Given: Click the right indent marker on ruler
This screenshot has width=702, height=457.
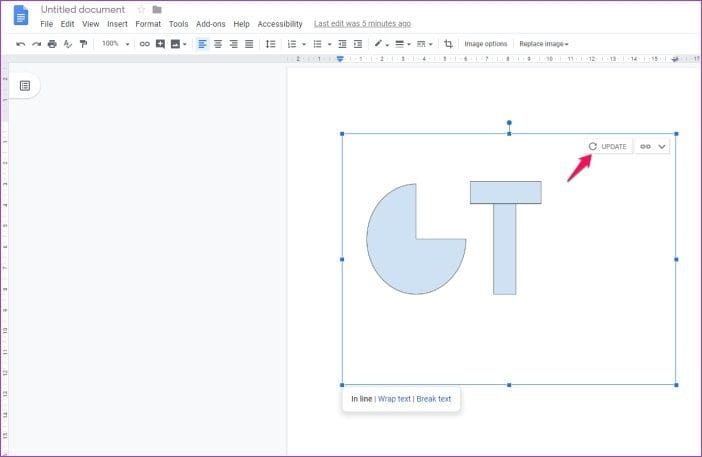Looking at the screenshot, I should 675,59.
